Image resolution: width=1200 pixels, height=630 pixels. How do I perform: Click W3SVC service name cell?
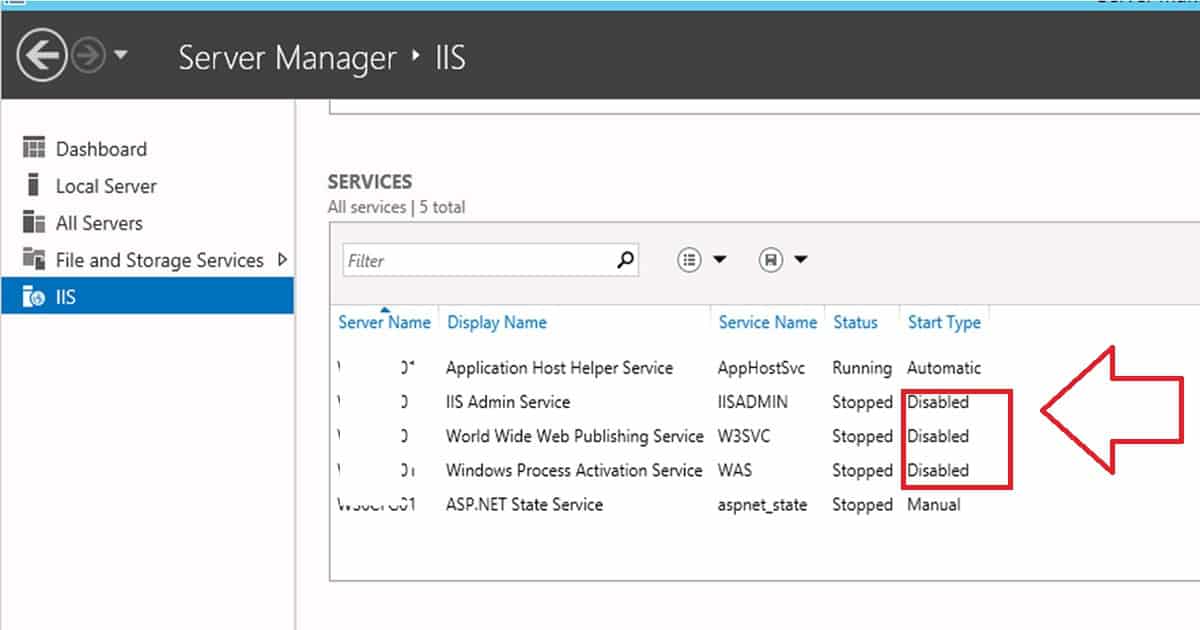[744, 436]
